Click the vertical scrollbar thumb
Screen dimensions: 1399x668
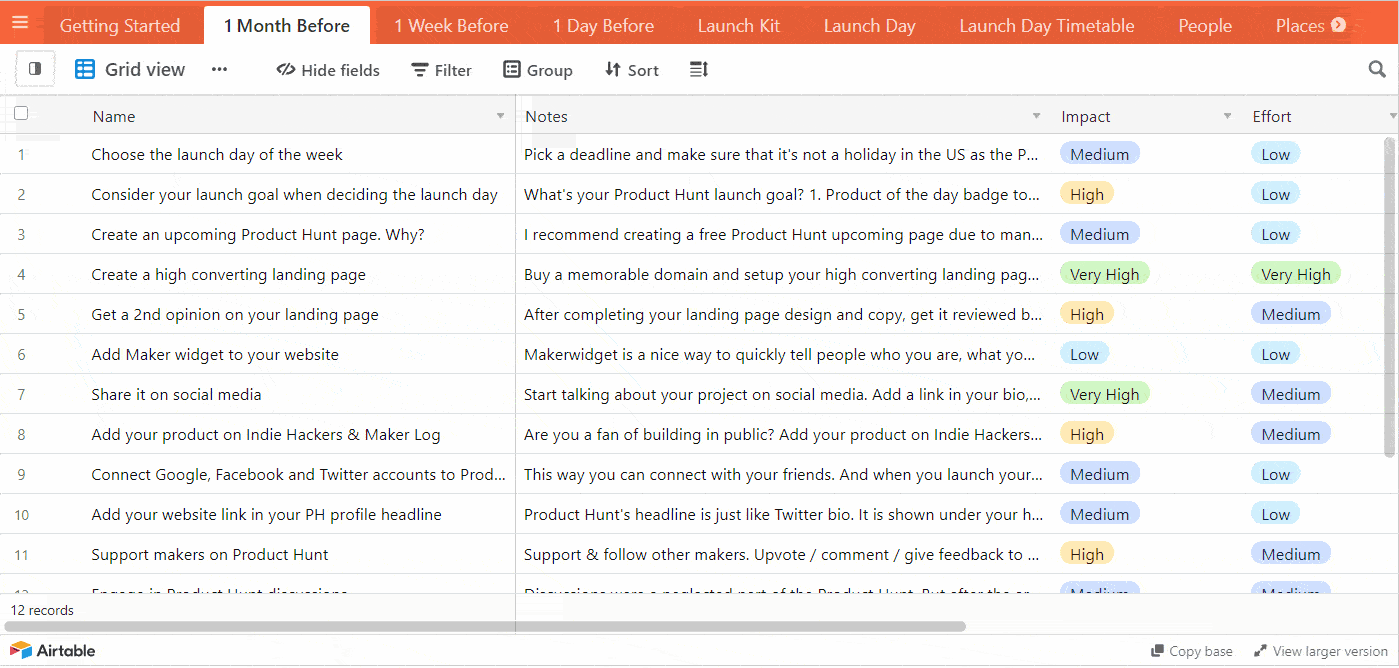(x=1389, y=296)
